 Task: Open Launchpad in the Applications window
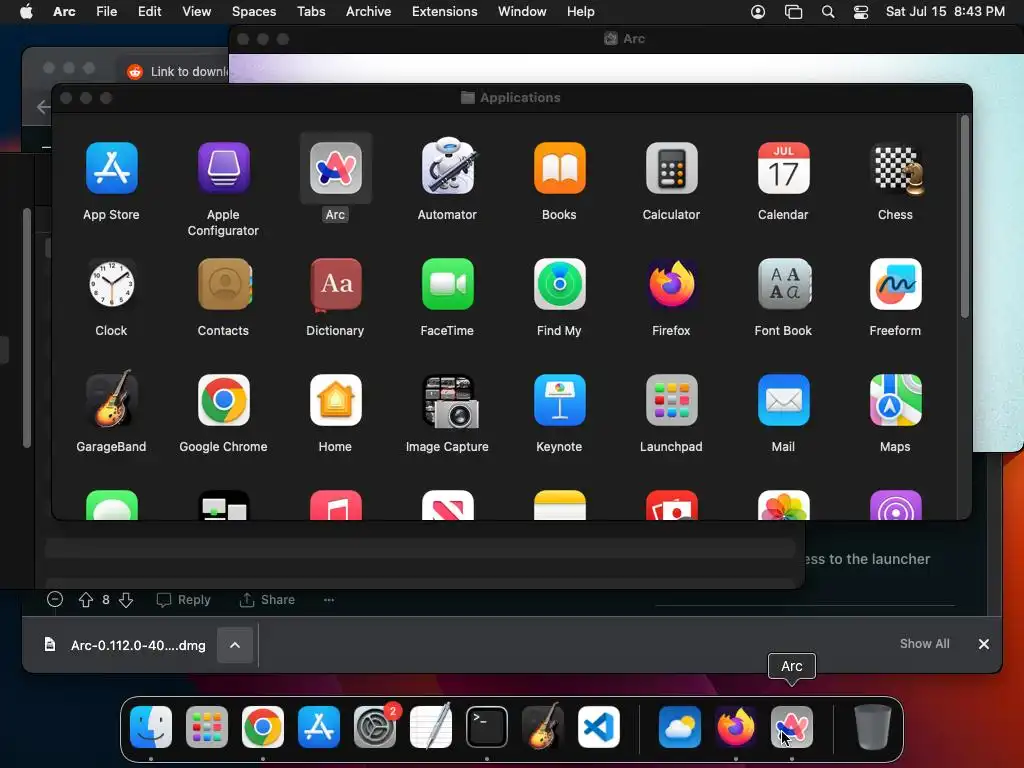click(x=671, y=400)
